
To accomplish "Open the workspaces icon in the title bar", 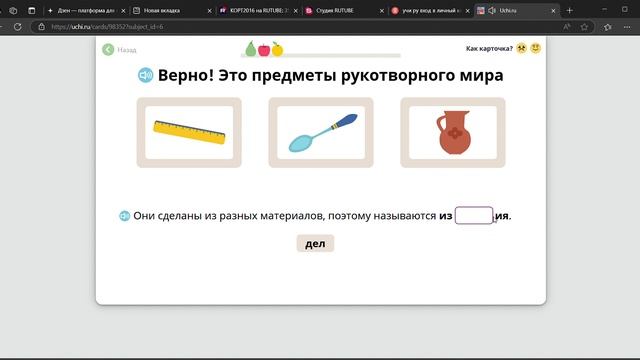I will click(x=13, y=11).
